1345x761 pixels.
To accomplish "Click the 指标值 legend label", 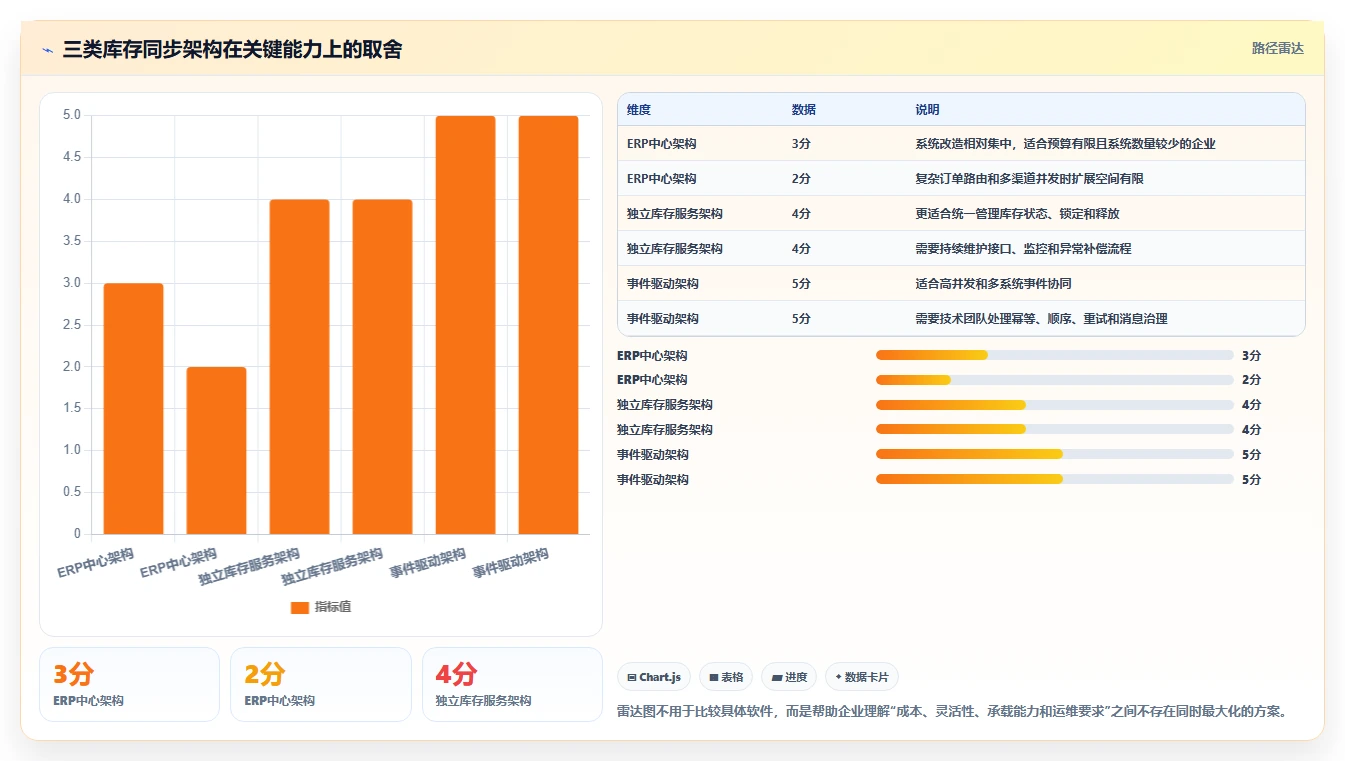I will [333, 607].
